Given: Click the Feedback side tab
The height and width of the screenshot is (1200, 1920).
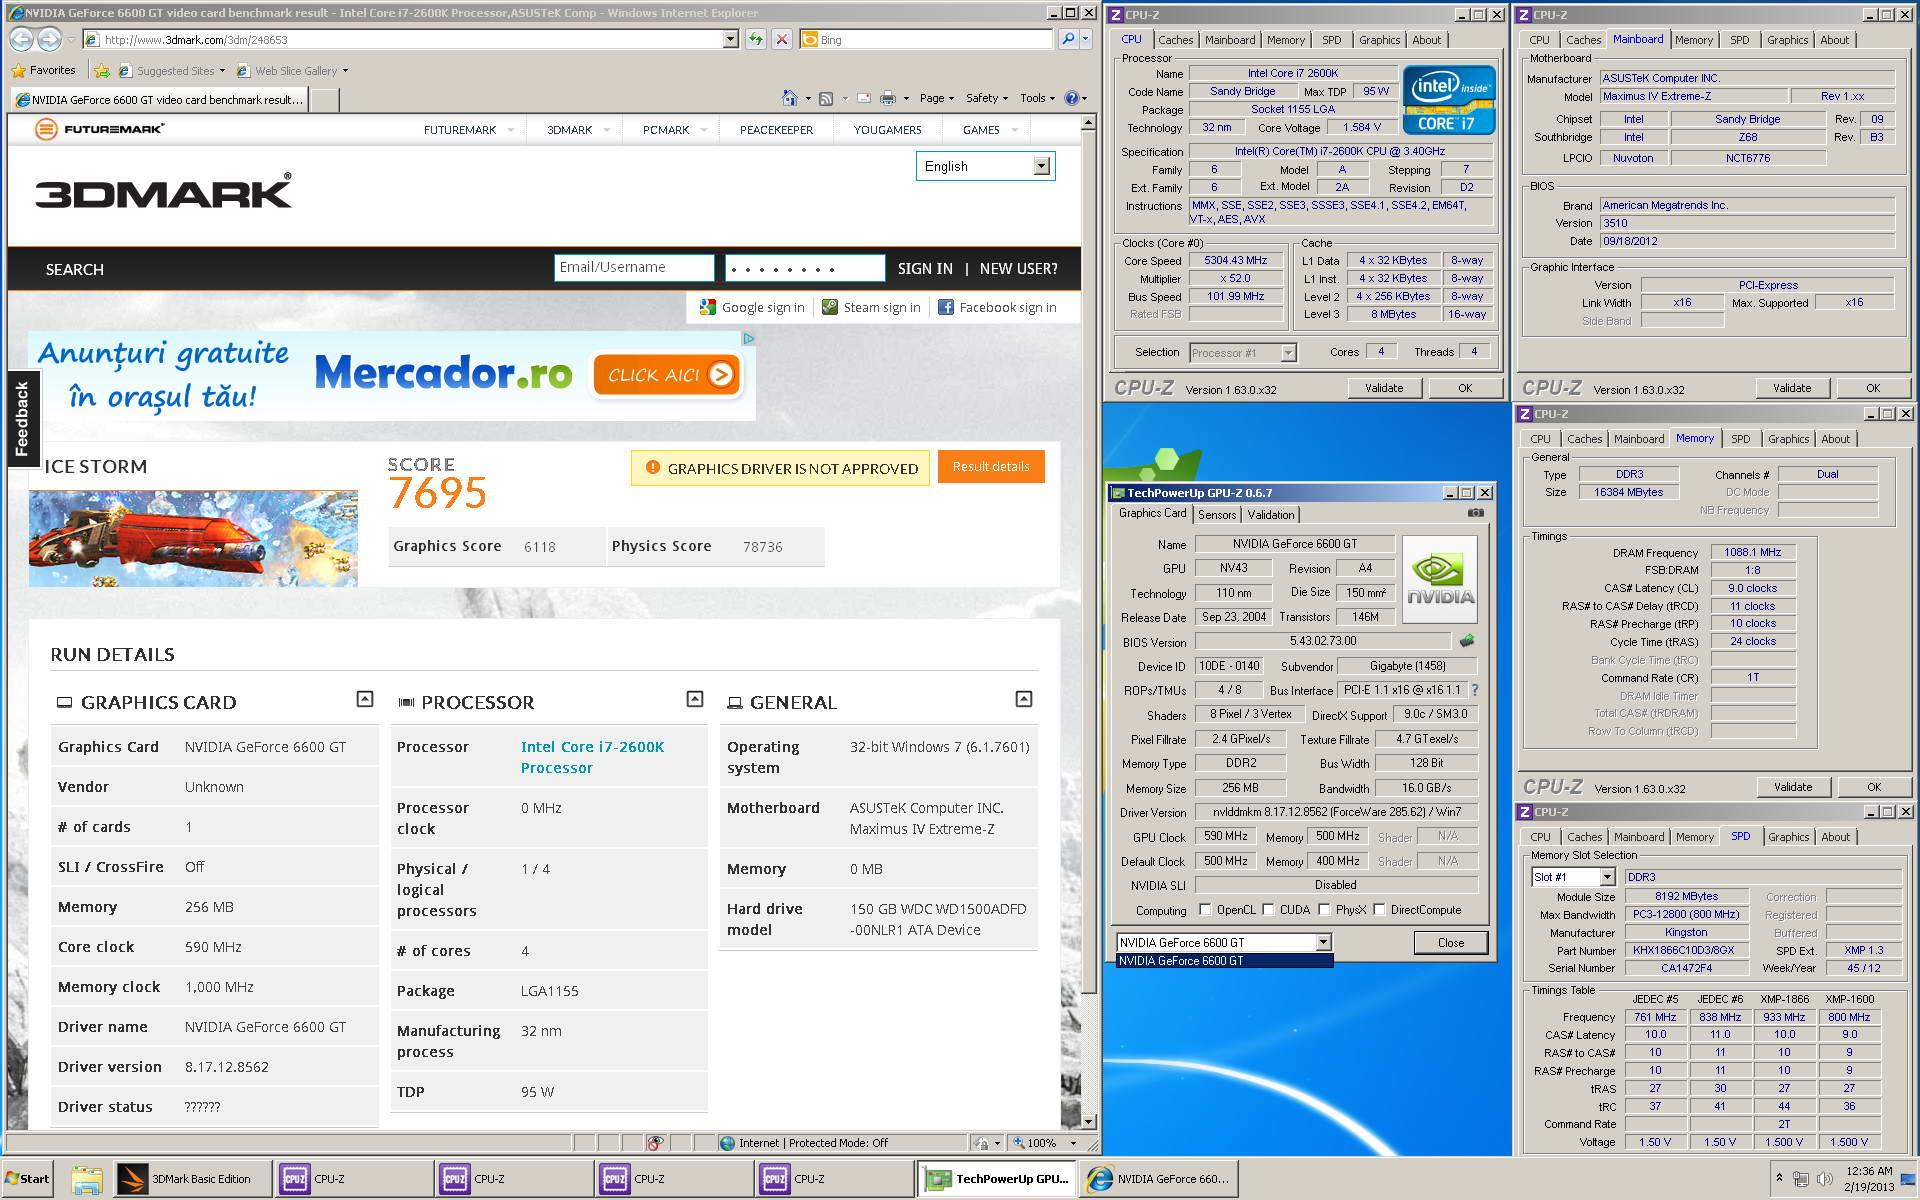Looking at the screenshot, I should point(22,418).
